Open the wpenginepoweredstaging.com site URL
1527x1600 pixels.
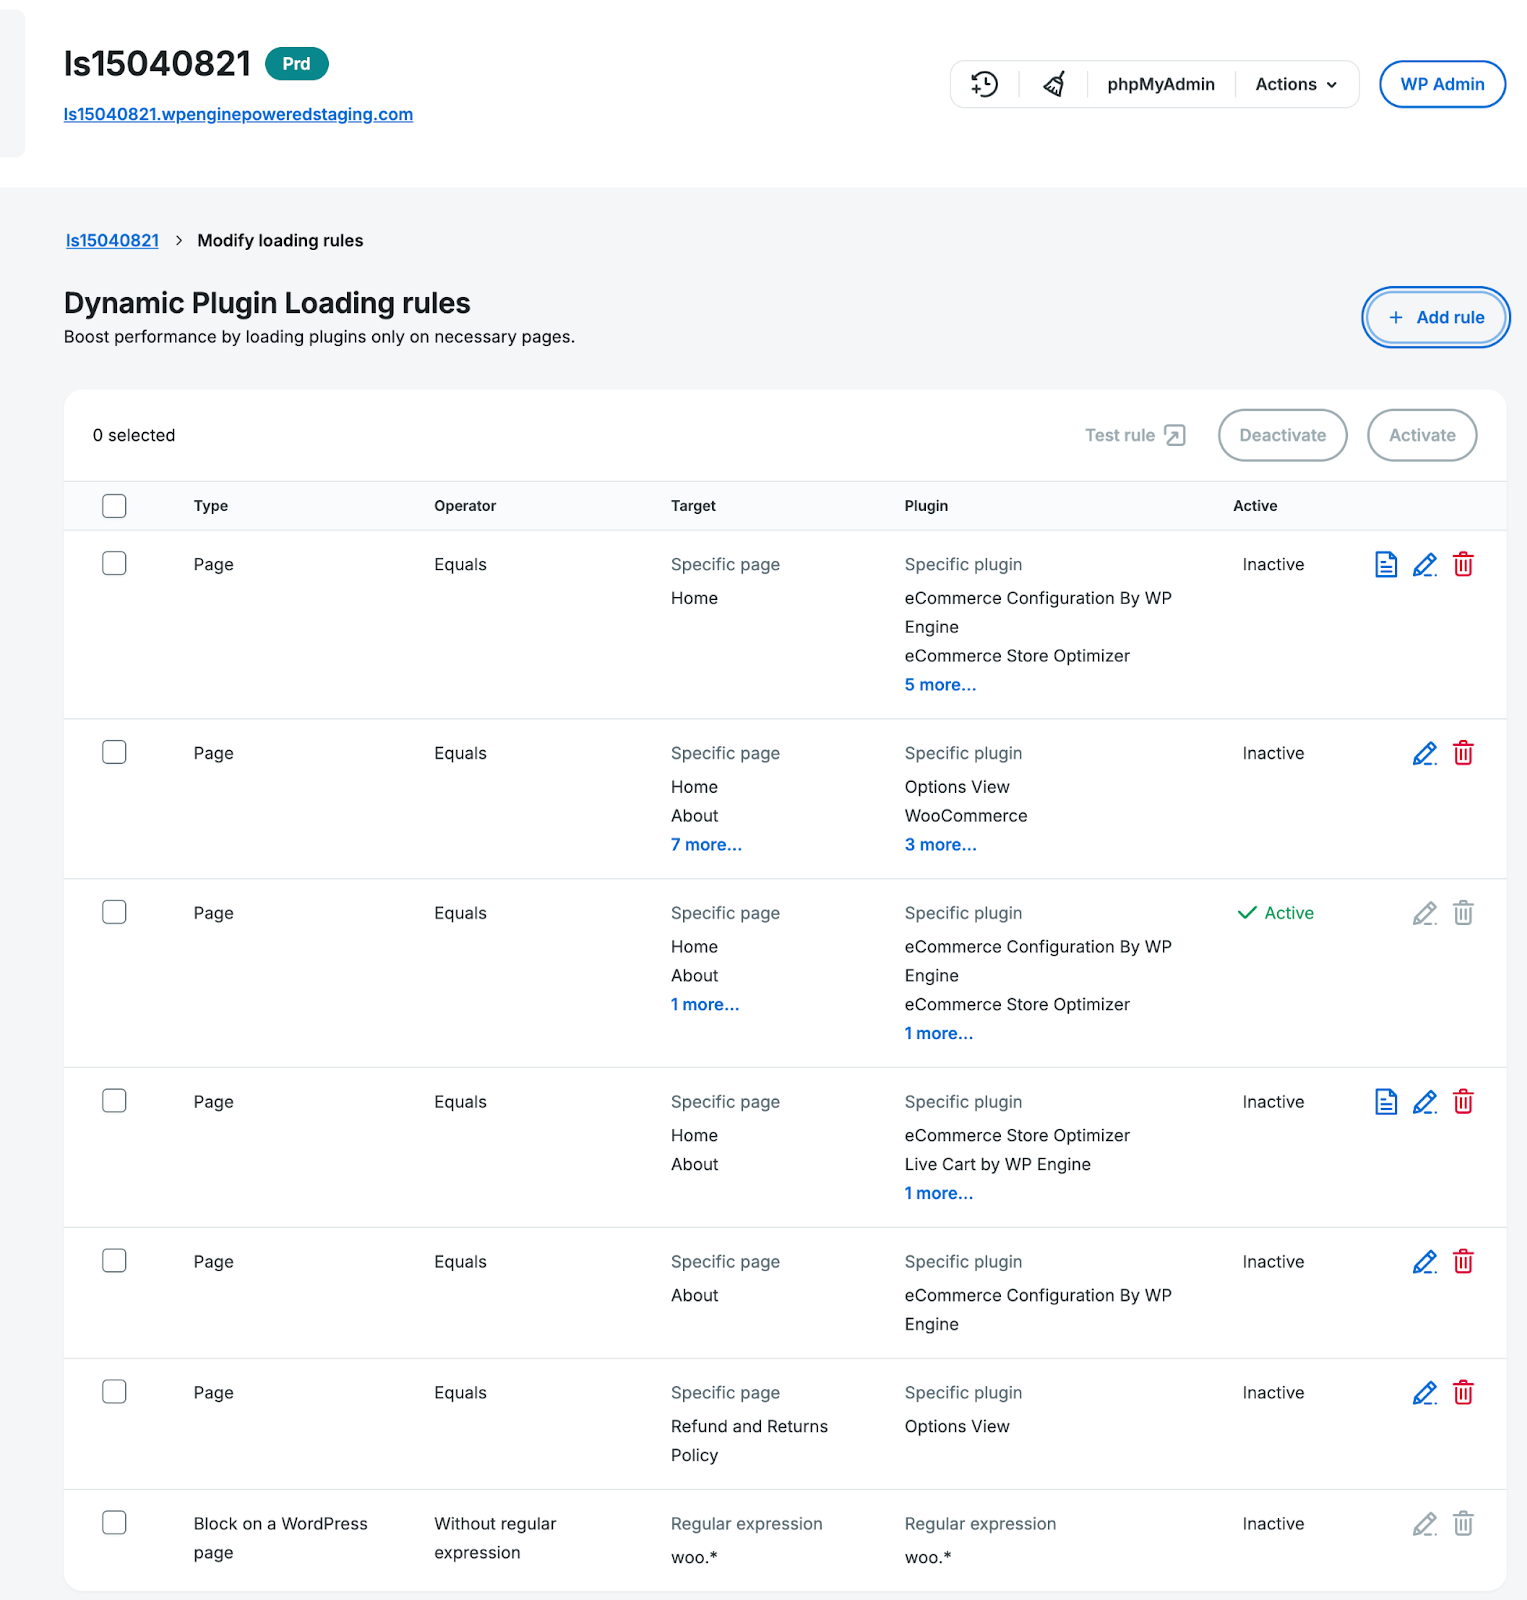(x=238, y=114)
